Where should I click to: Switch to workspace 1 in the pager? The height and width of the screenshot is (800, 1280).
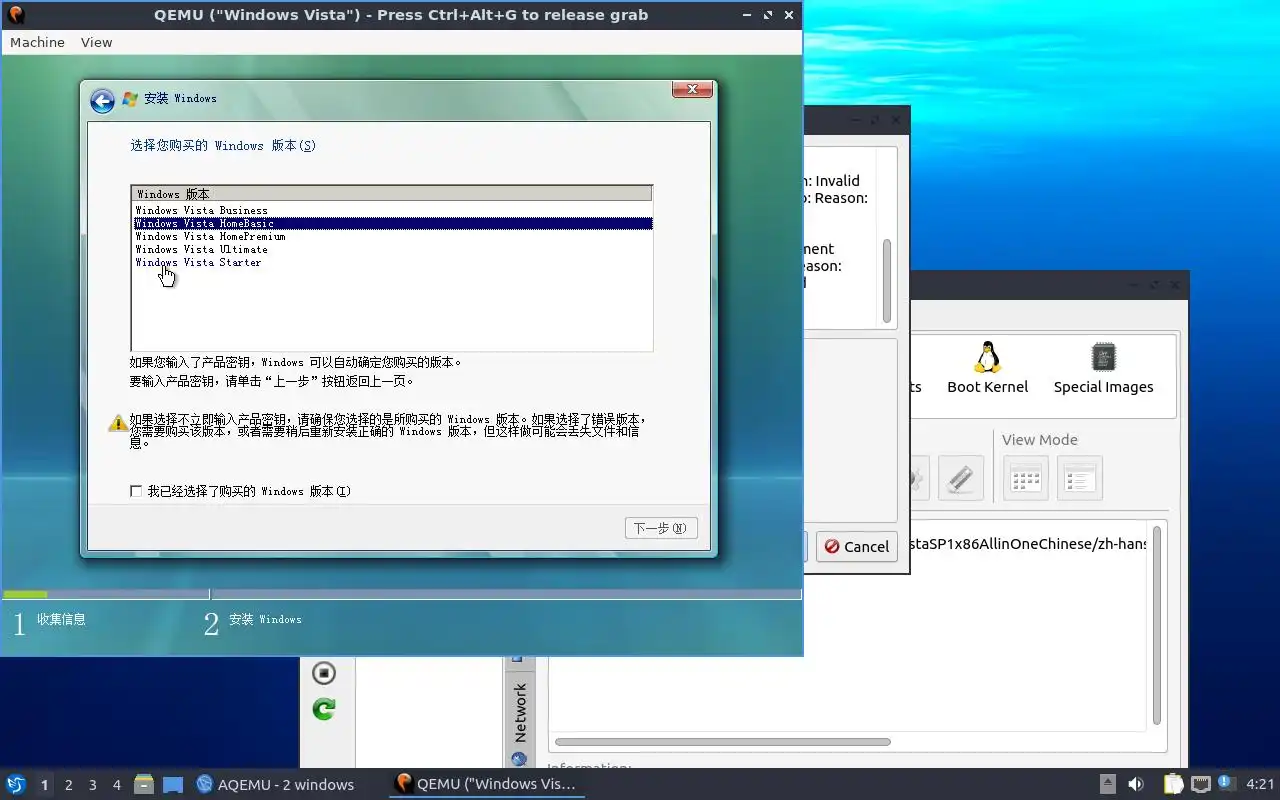point(44,785)
